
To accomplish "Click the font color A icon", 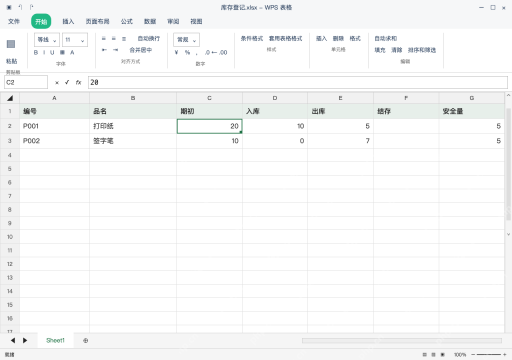I will pos(72,52).
